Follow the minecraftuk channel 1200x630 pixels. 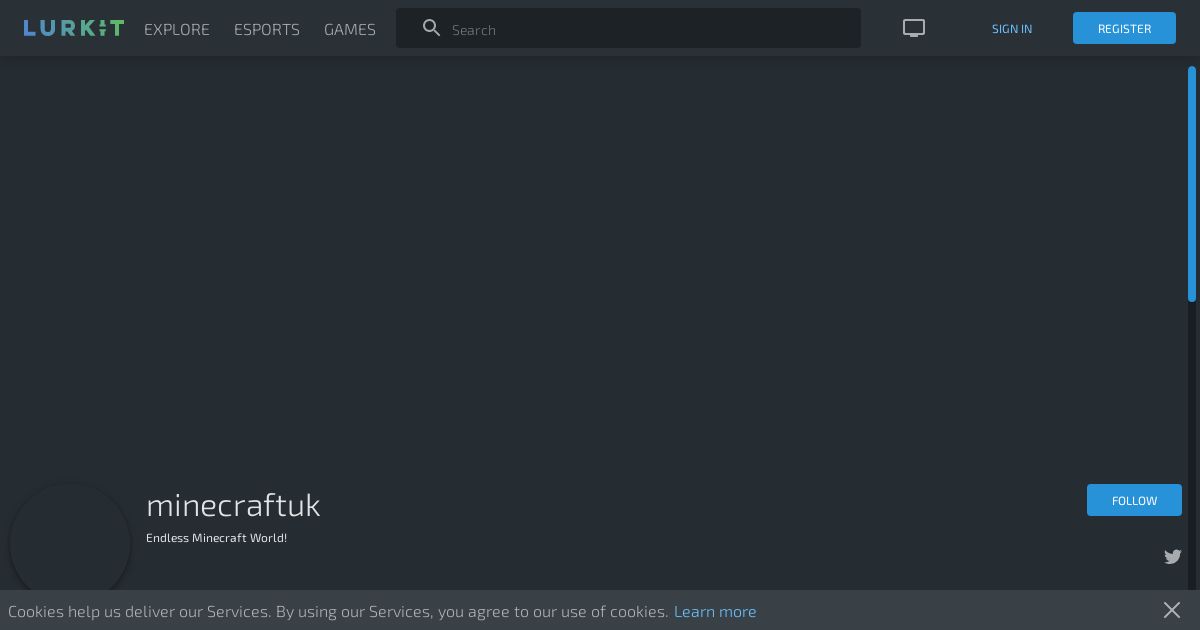(x=1134, y=500)
